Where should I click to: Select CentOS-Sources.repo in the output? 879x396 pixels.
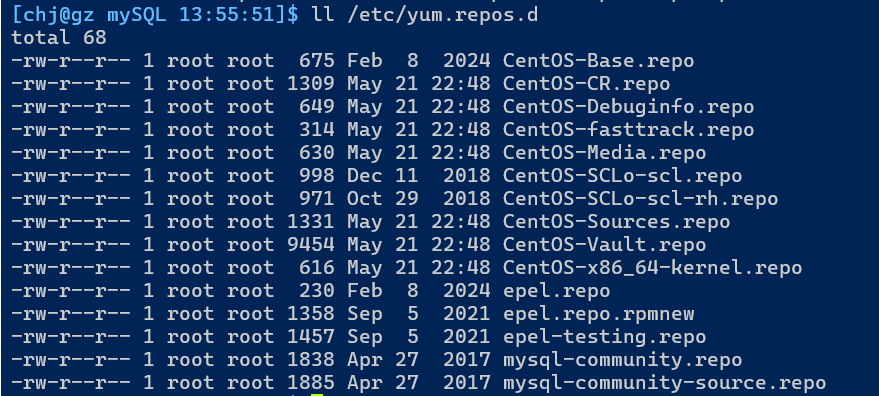[616, 222]
